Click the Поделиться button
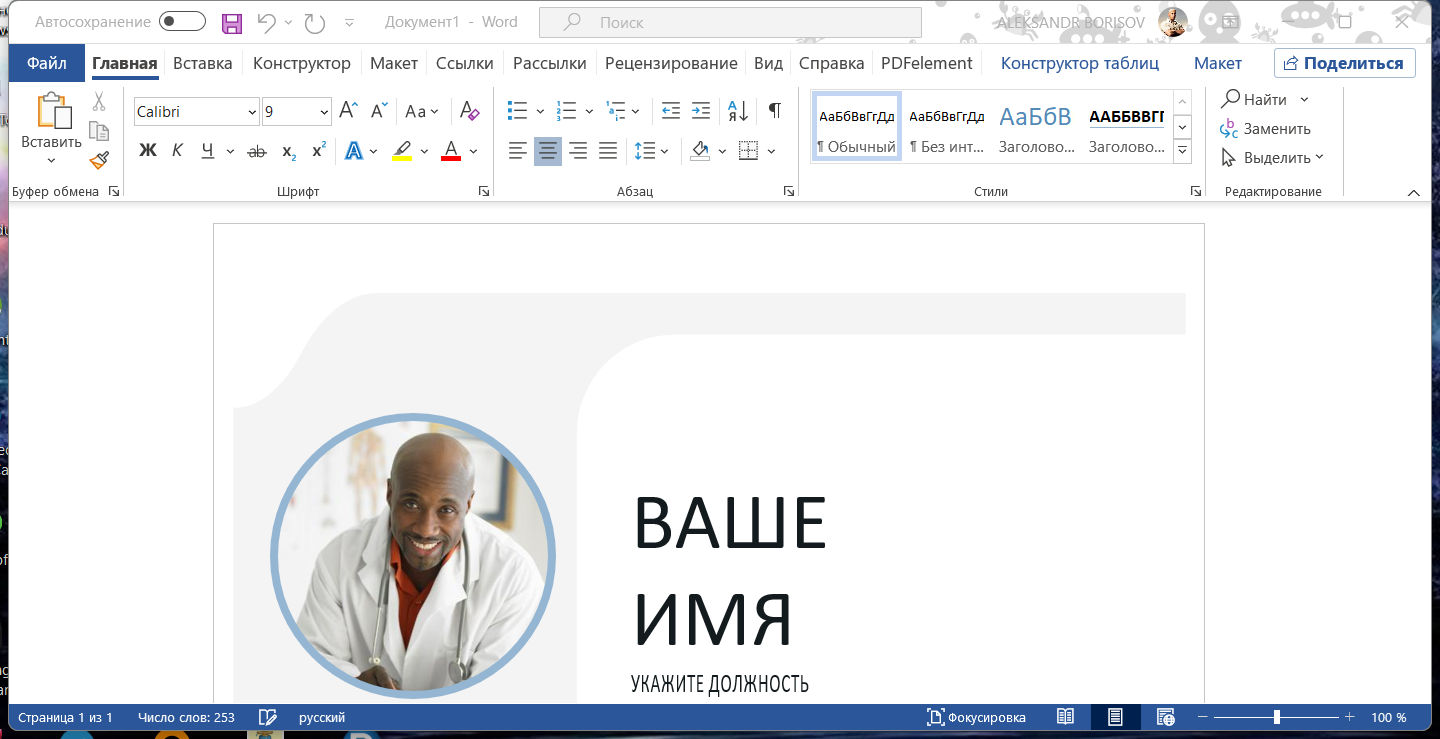This screenshot has height=739, width=1440. [1344, 63]
